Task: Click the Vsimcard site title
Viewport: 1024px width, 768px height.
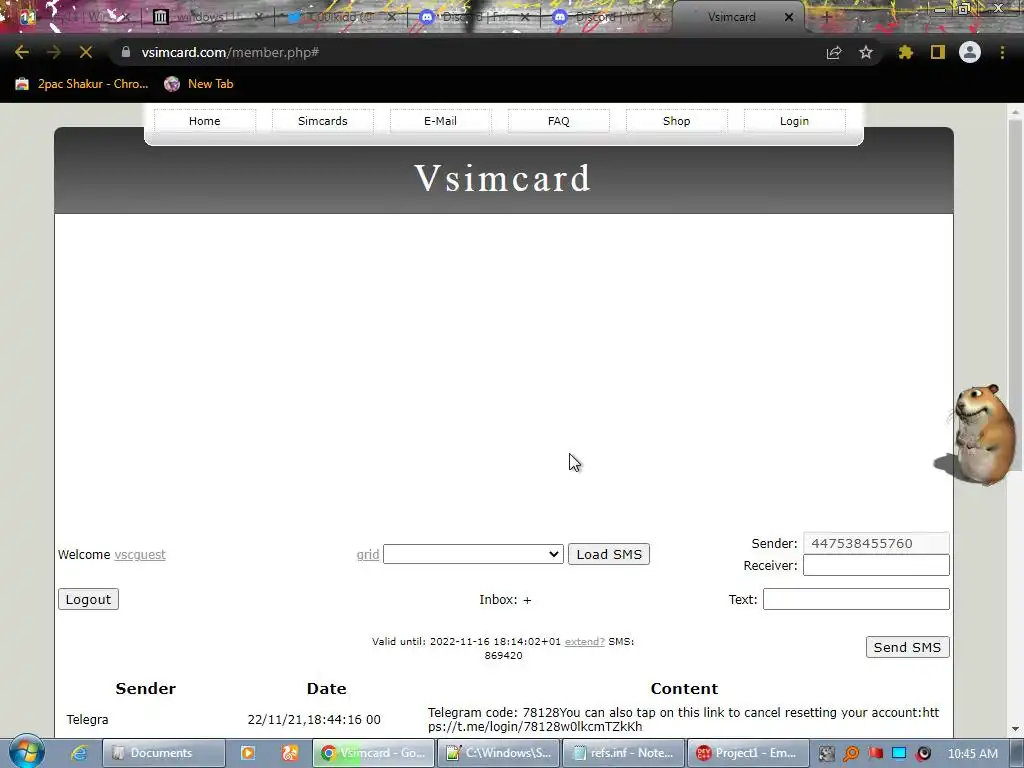Action: [503, 178]
